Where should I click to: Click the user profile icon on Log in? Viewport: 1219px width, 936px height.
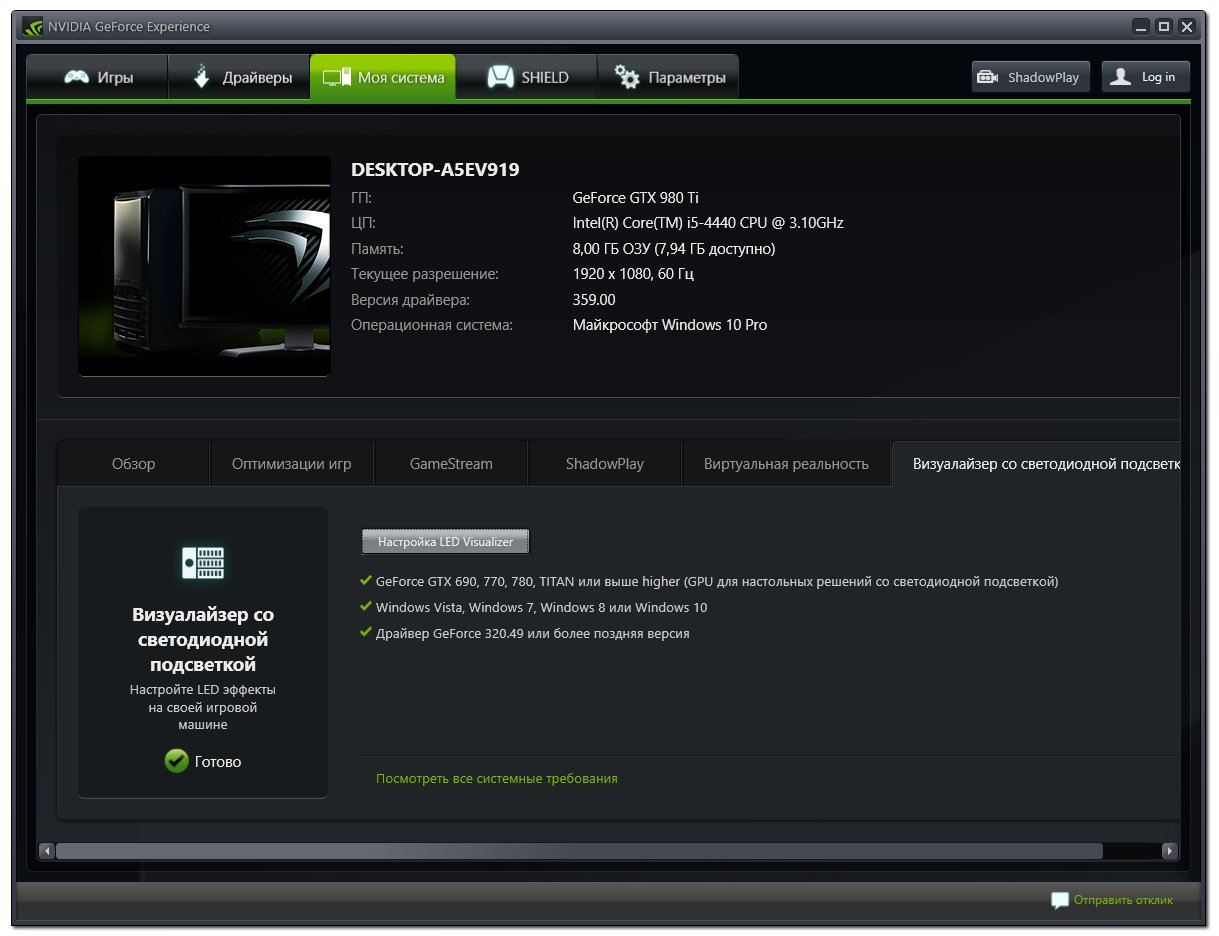coord(1121,77)
